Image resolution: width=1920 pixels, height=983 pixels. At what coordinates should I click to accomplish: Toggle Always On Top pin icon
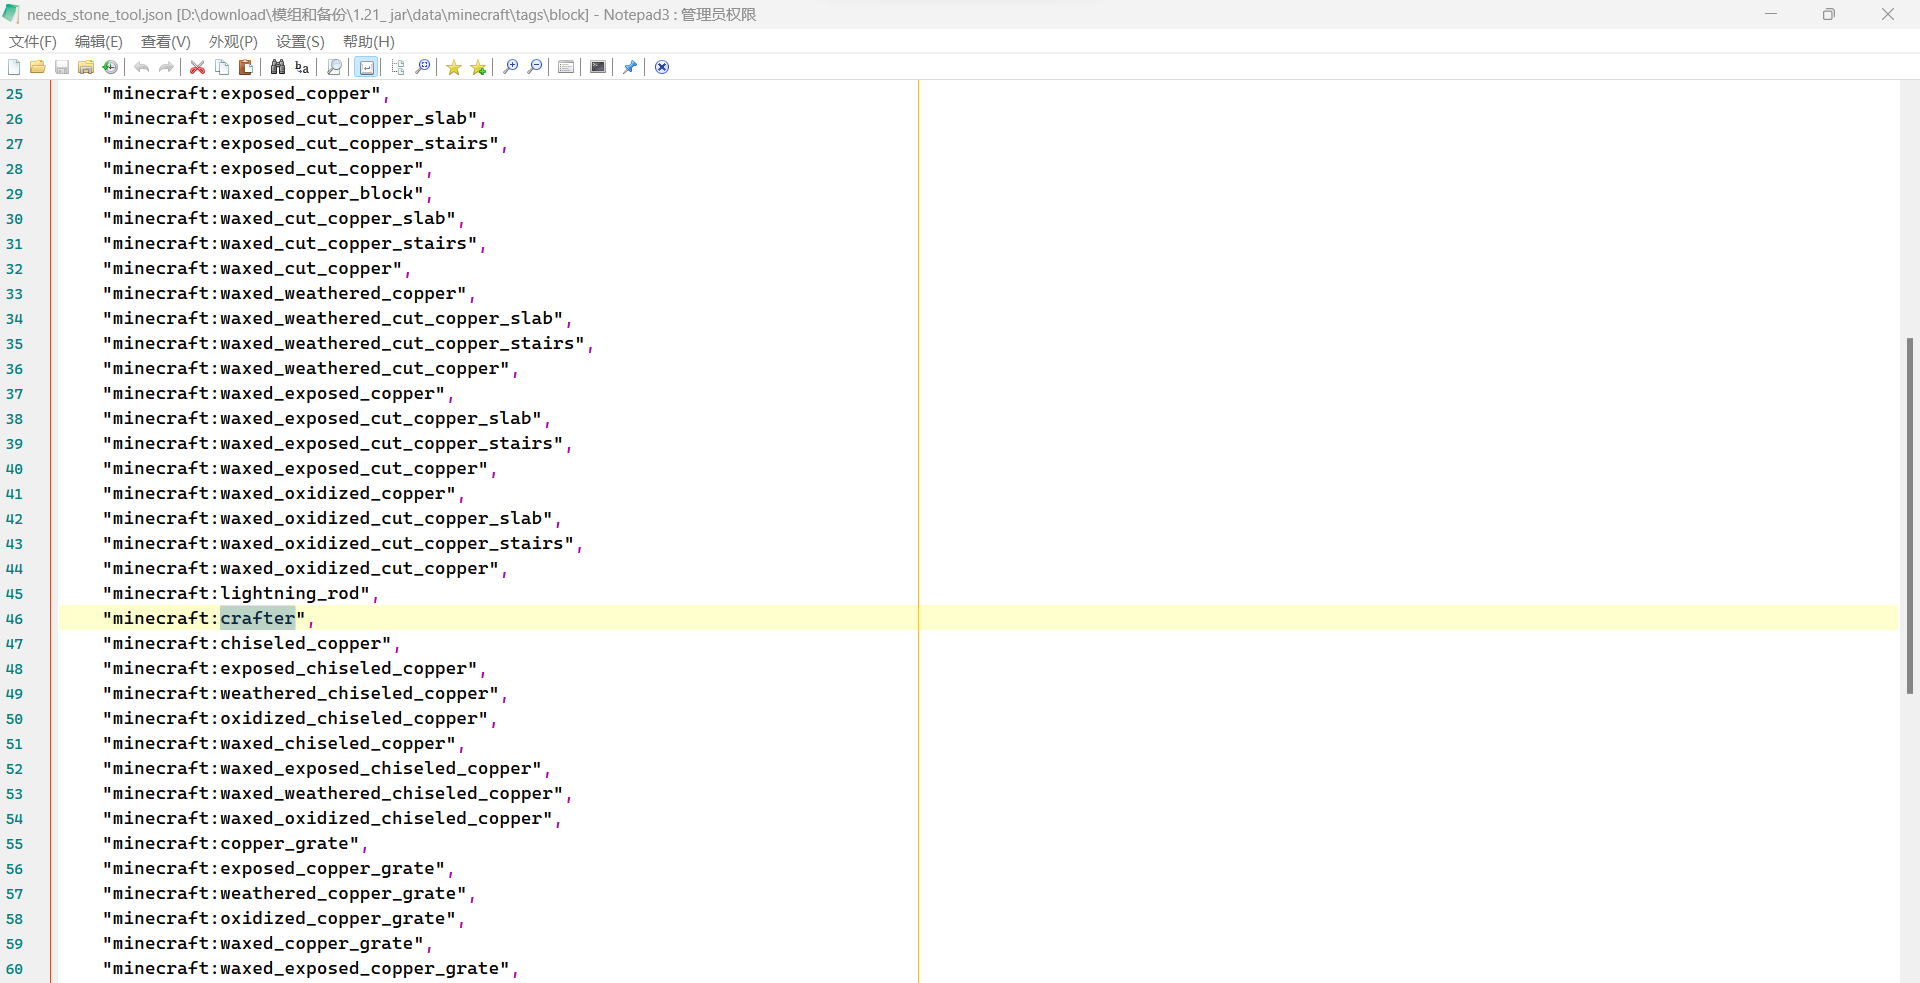[630, 67]
